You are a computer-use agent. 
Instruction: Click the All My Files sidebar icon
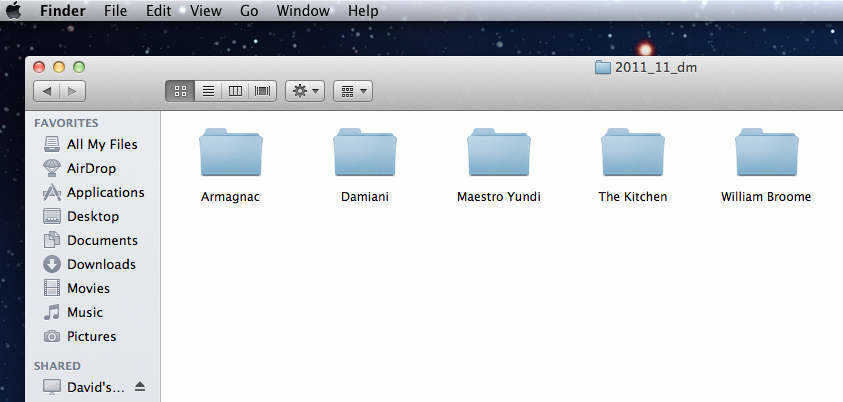[x=52, y=145]
